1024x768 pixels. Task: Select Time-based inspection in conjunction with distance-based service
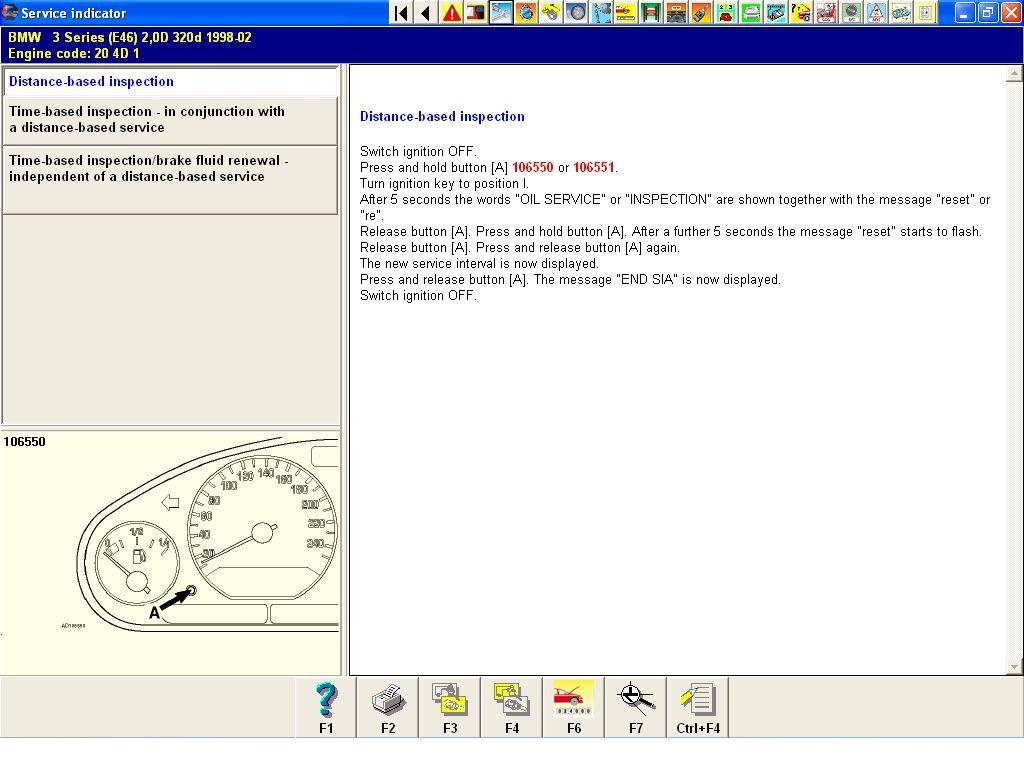tap(170, 120)
